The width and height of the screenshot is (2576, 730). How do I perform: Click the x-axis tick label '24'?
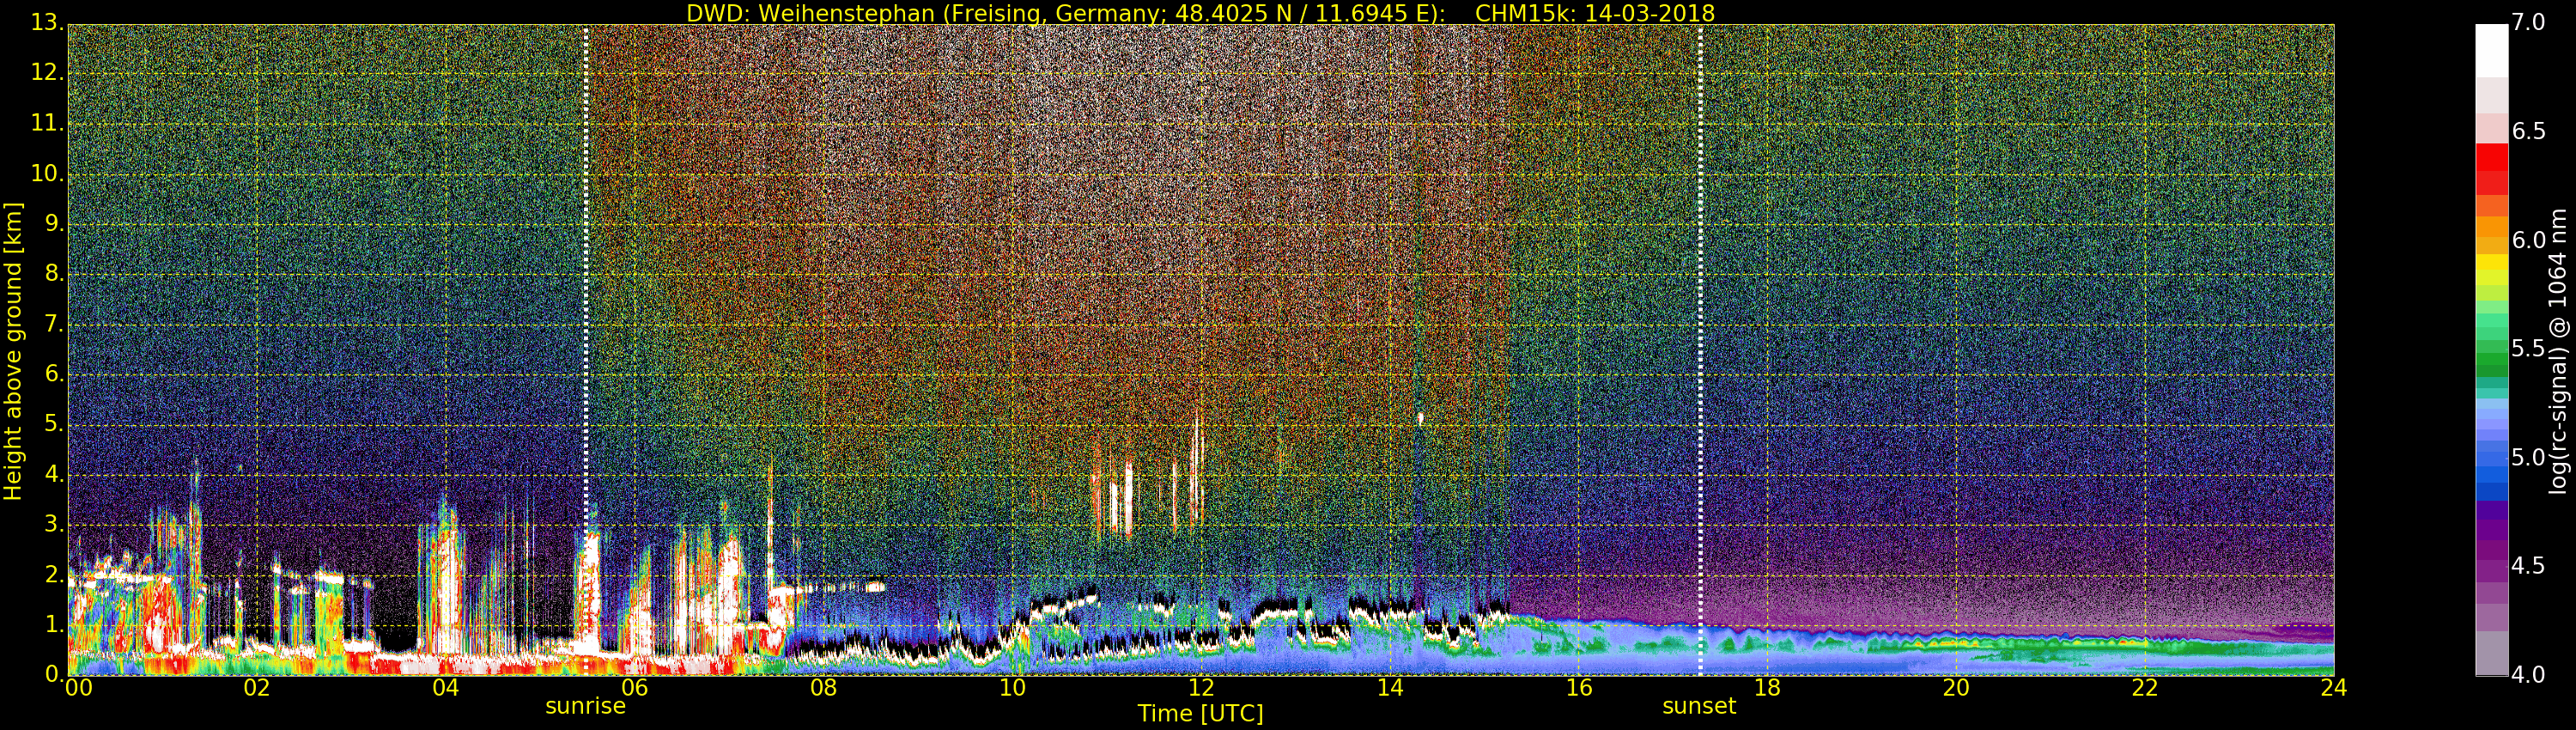pos(2333,688)
